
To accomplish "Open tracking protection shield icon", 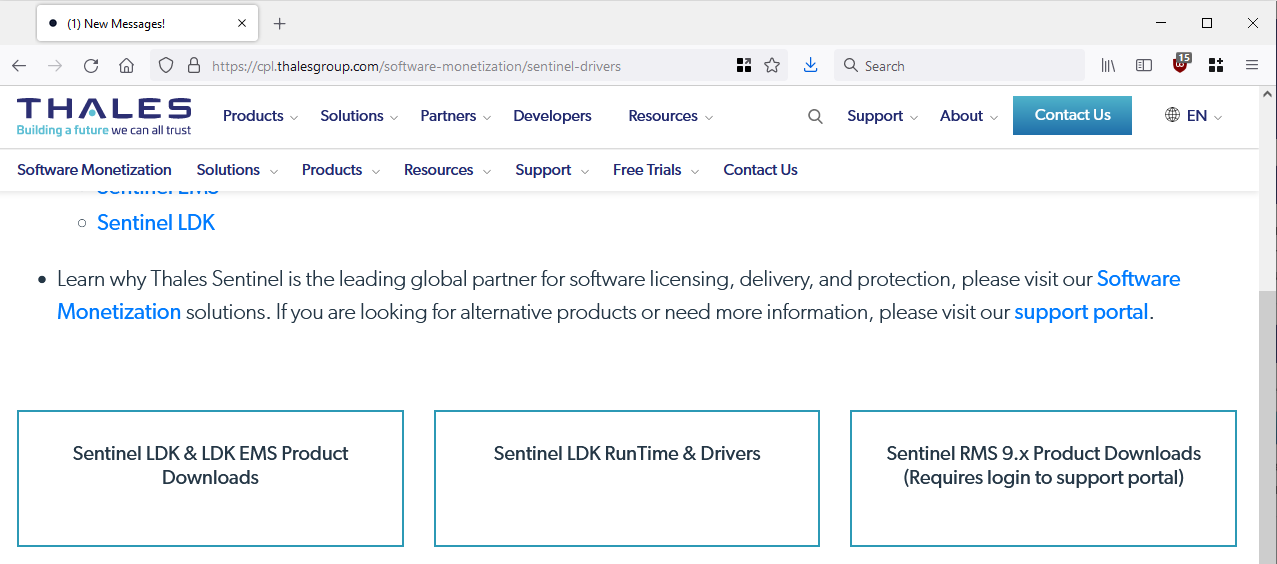I will (167, 66).
